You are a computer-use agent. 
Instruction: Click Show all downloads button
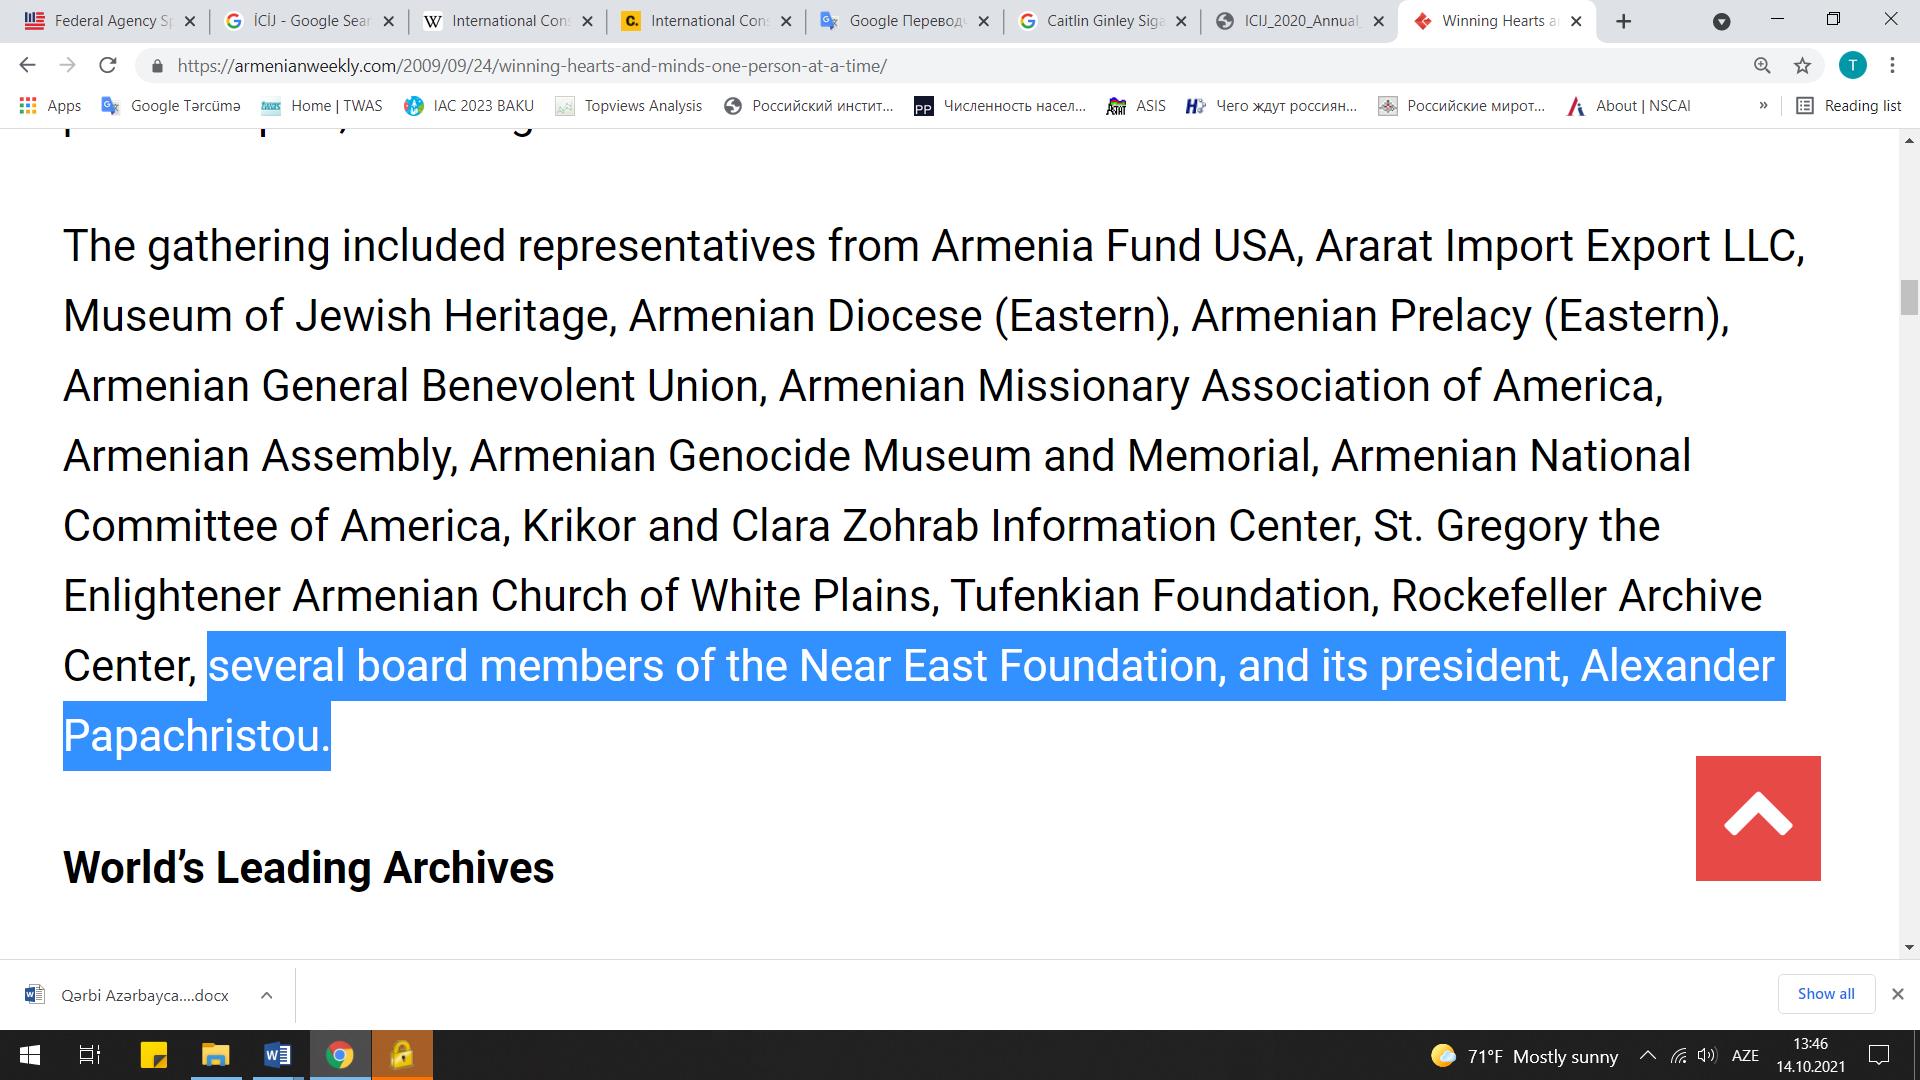(1826, 994)
